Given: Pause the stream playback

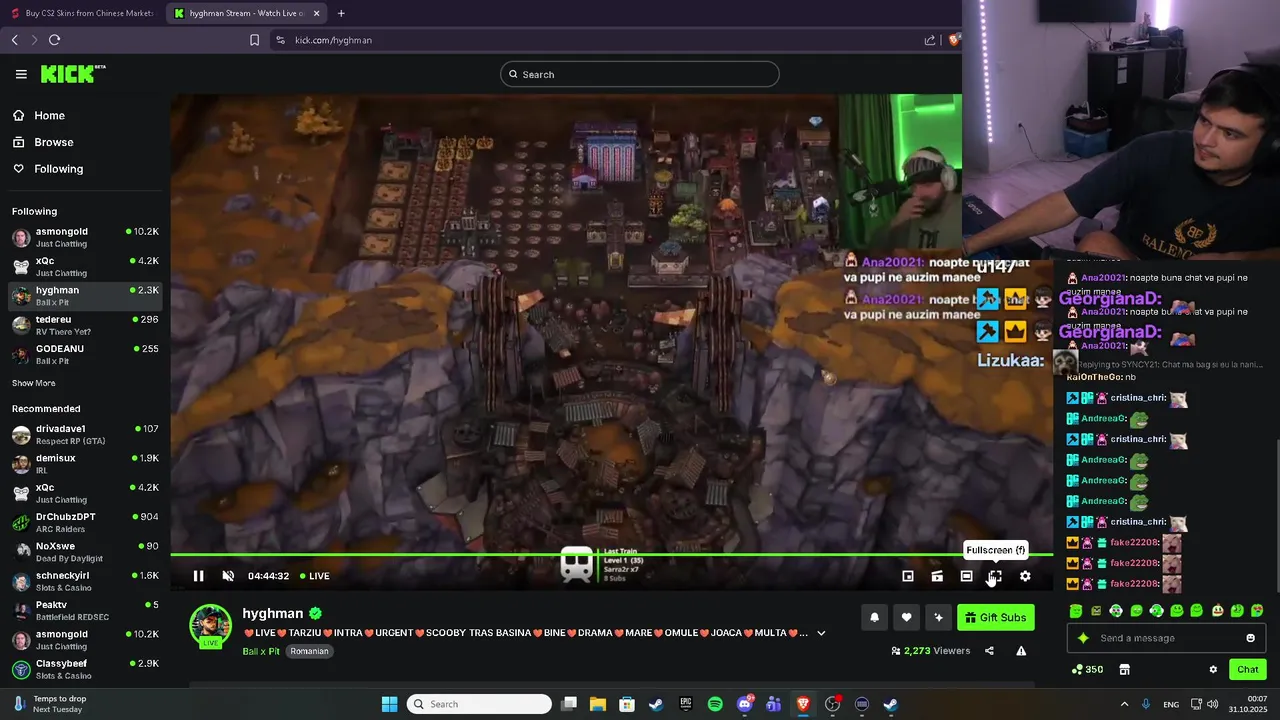Looking at the screenshot, I should (198, 576).
